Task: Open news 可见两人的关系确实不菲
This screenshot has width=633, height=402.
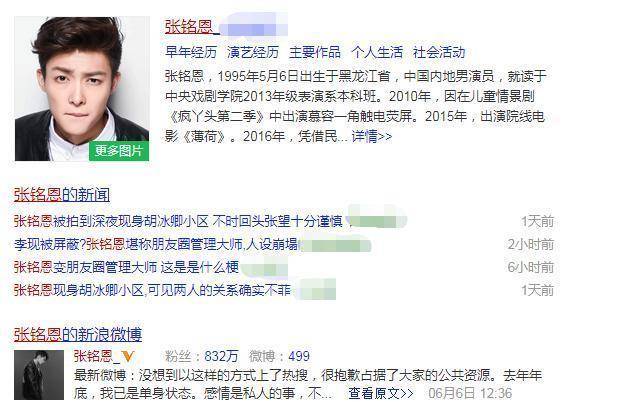Action: (x=152, y=290)
